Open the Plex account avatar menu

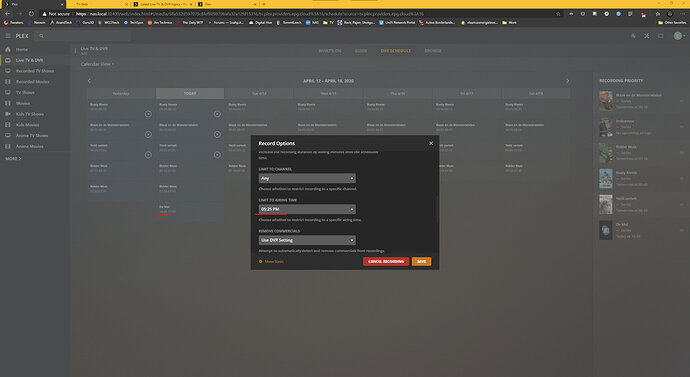click(x=678, y=36)
